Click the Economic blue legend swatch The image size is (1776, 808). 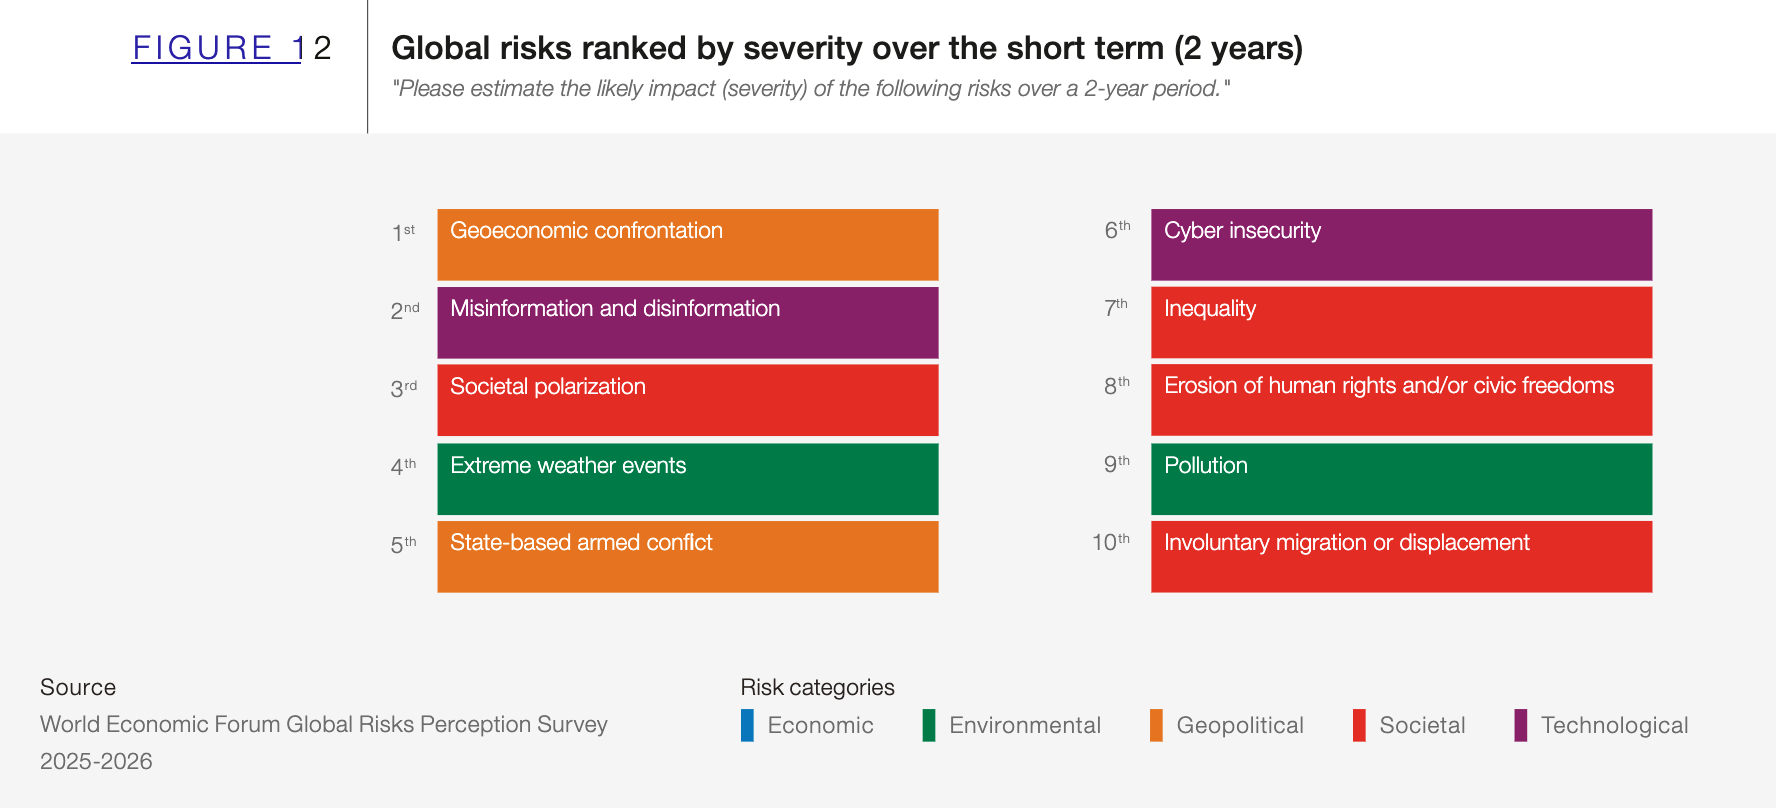pyautogui.click(x=747, y=725)
